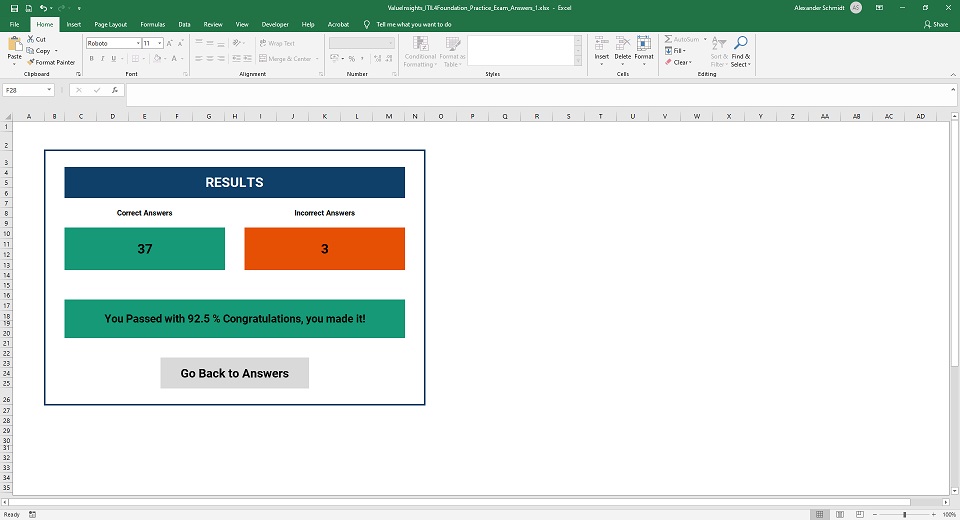Switch to the Formulas tab
Viewport: 960px width, 520px height.
[152, 24]
